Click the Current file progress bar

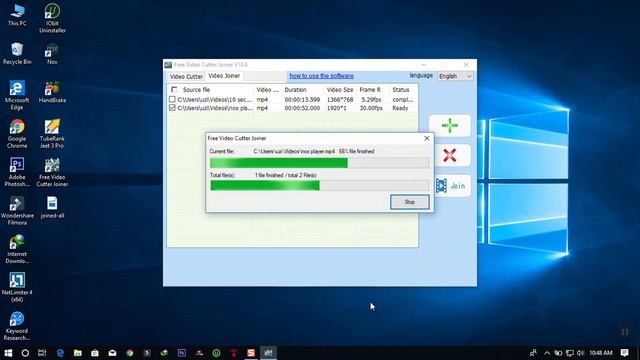pyautogui.click(x=319, y=163)
